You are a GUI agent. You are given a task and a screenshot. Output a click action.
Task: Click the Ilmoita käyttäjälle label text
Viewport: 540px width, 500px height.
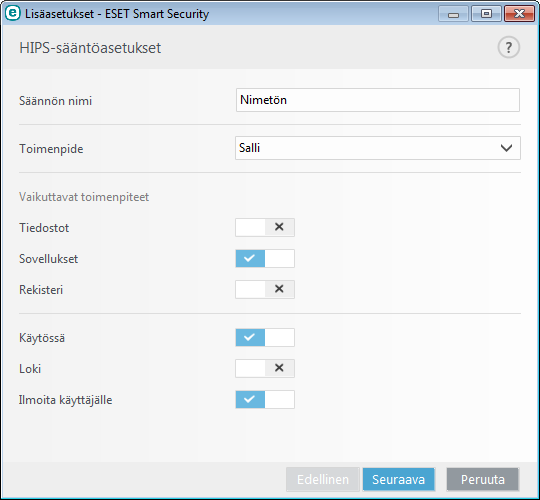[x=65, y=400]
